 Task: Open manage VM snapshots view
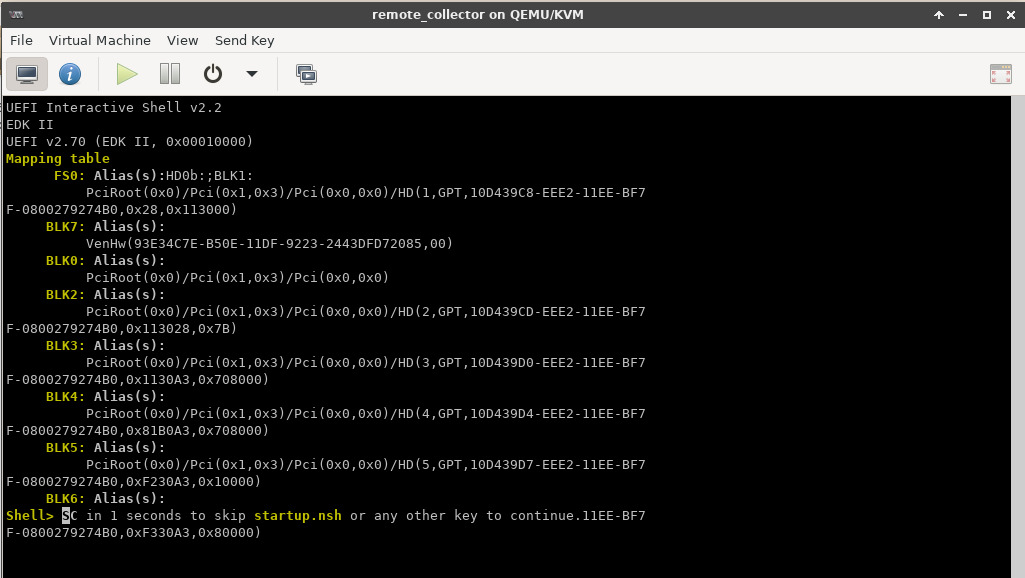306,74
